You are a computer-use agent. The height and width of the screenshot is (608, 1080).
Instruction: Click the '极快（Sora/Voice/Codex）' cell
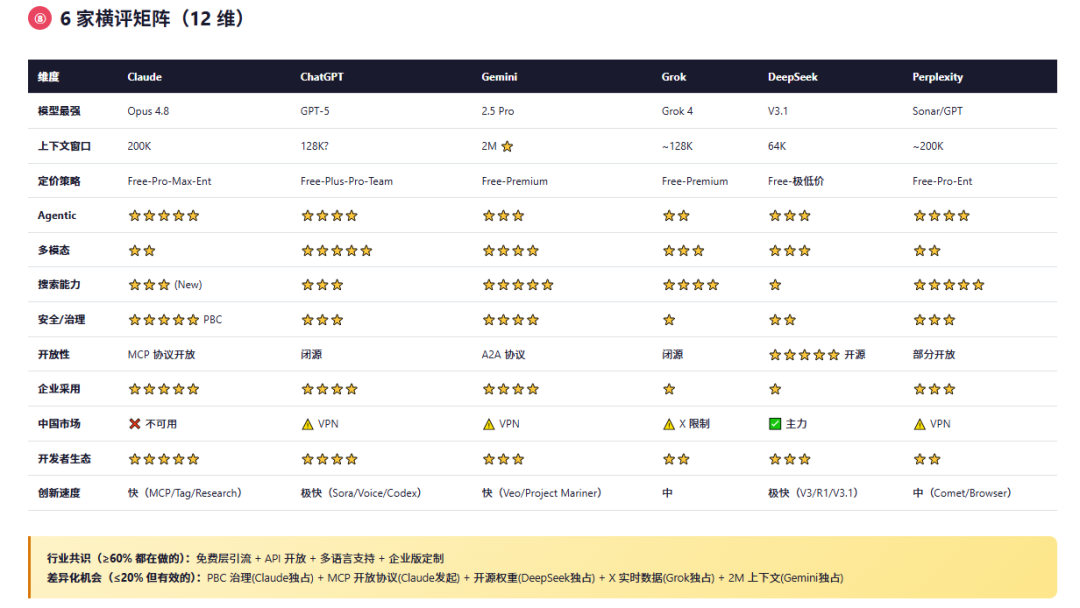pos(361,493)
